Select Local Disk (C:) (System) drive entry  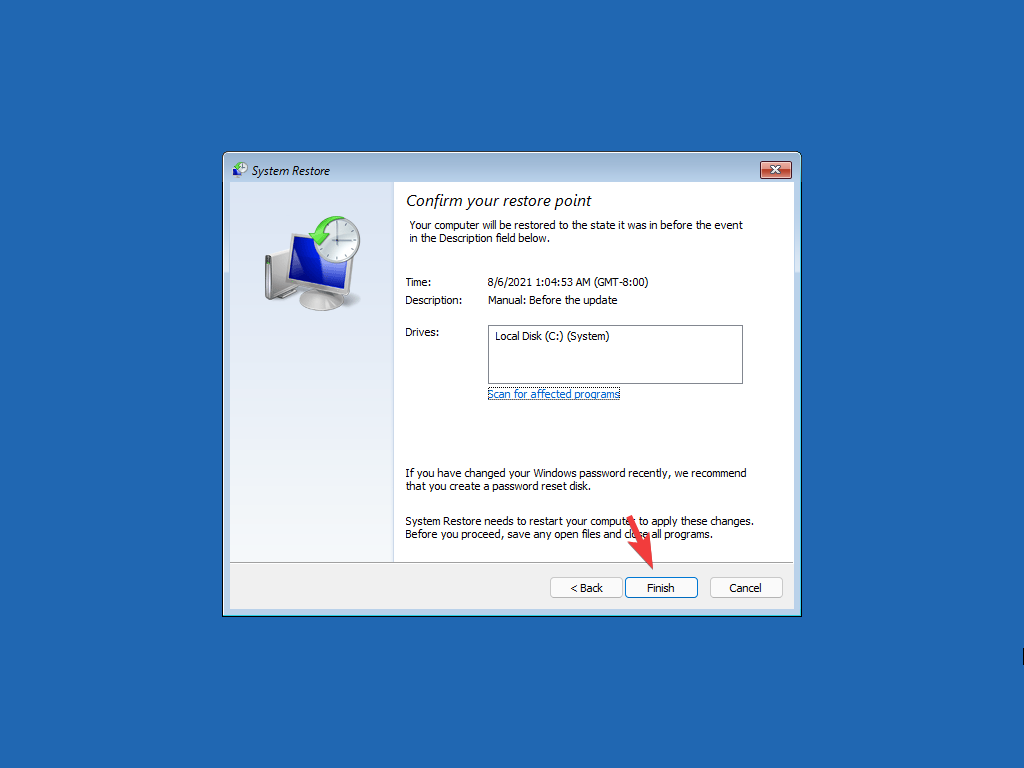click(x=552, y=336)
